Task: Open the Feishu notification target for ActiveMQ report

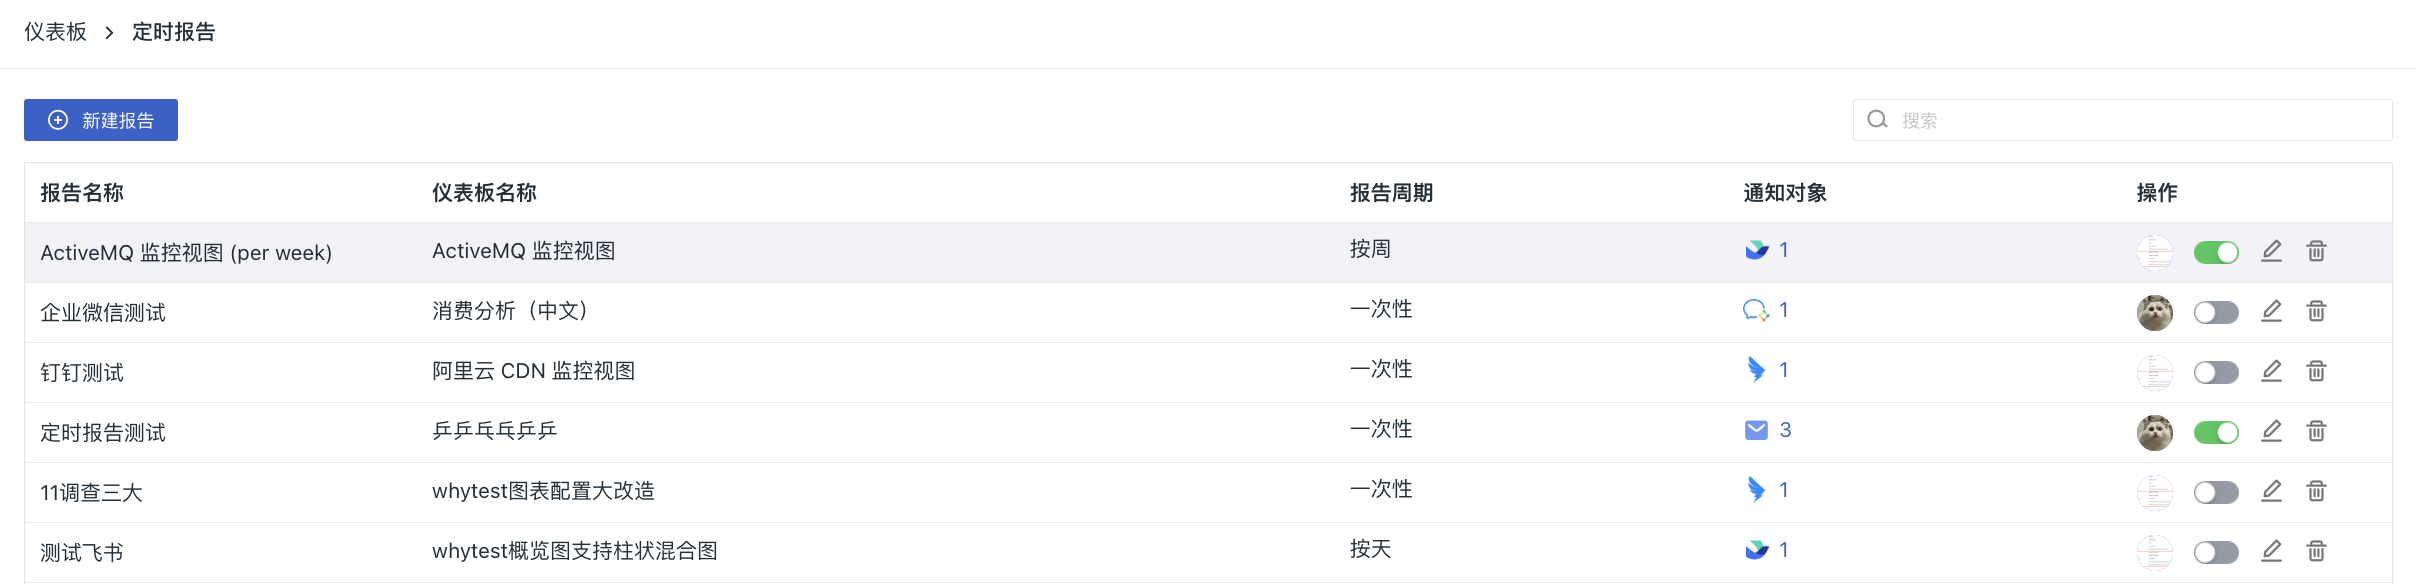Action: [1757, 250]
